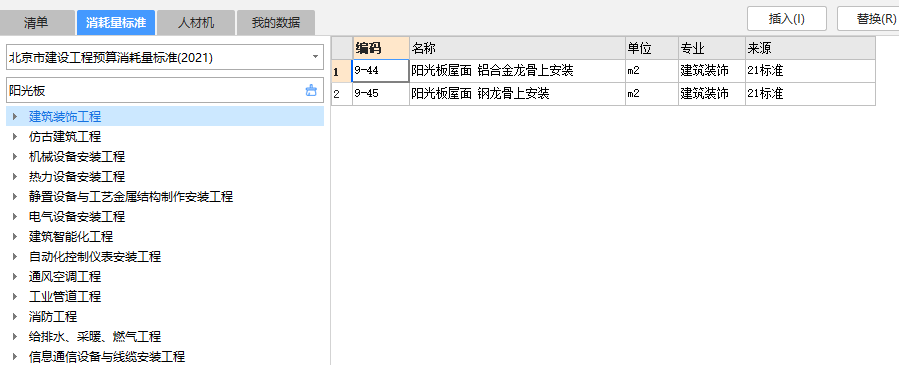Screen dimensions: 899x365
Task: Expand the 建筑智能化工程 node arrow
Action: 15,237
